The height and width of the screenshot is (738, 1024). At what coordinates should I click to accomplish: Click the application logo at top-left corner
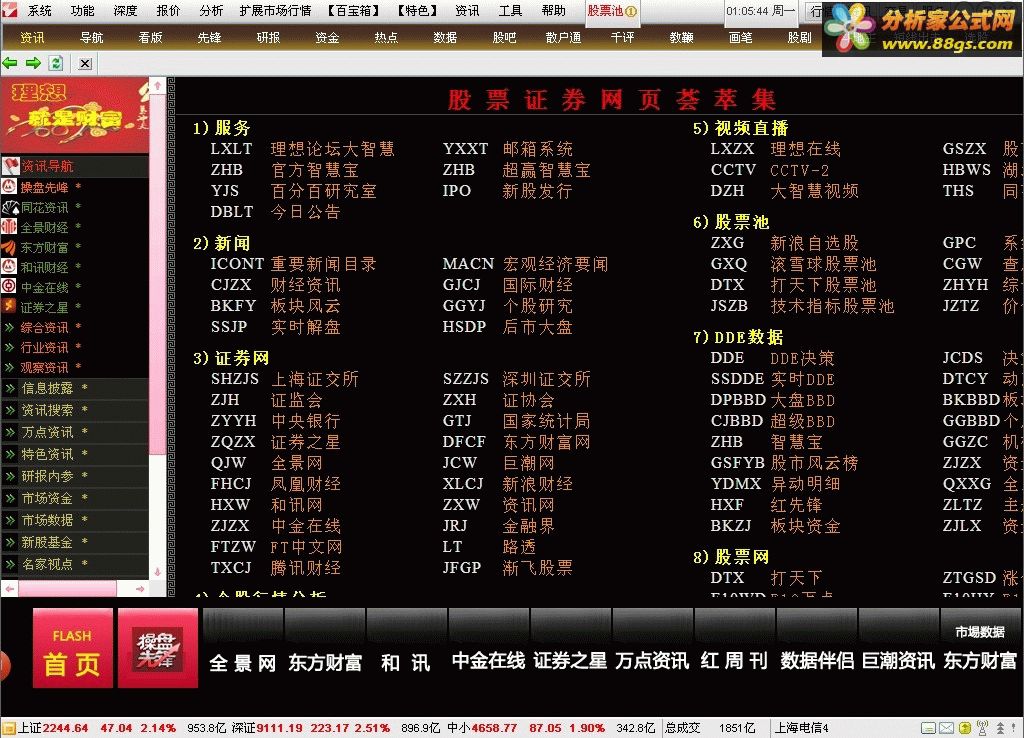8,9
